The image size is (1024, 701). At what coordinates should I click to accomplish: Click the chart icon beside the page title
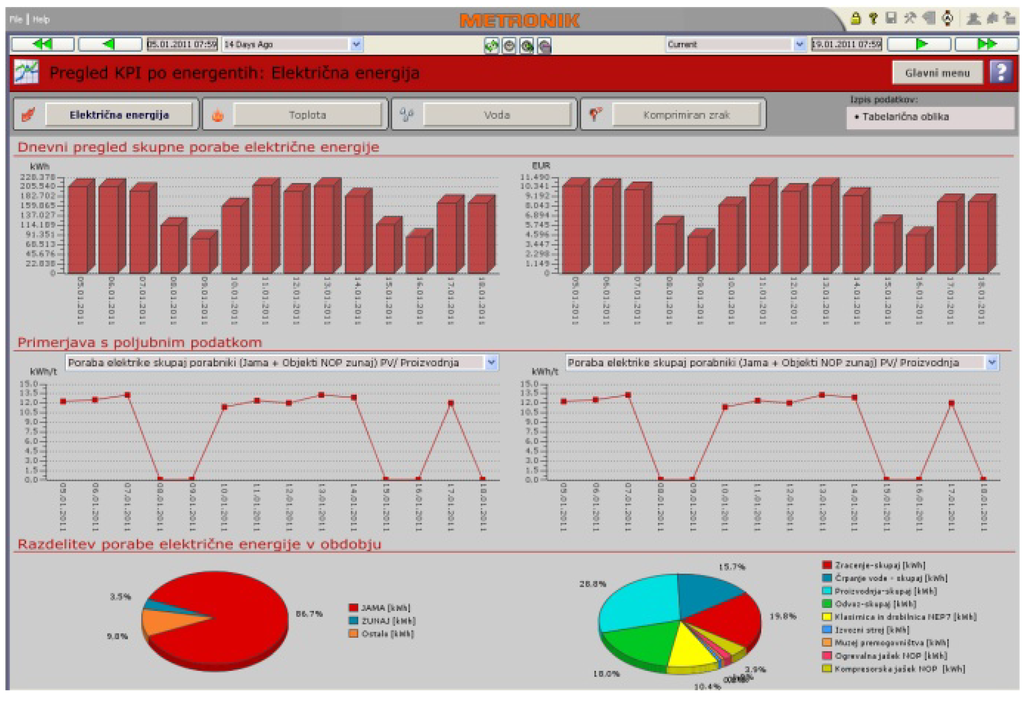point(27,73)
